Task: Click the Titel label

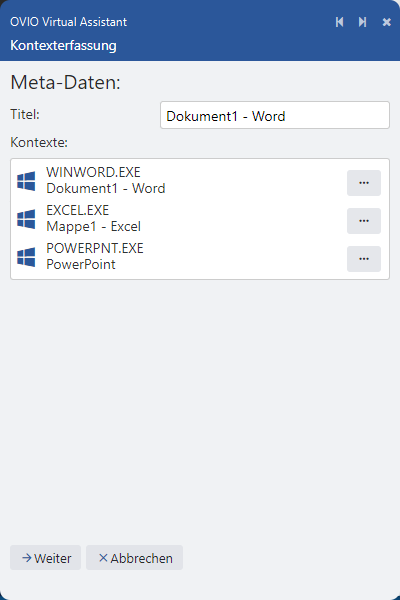Action: click(x=25, y=114)
